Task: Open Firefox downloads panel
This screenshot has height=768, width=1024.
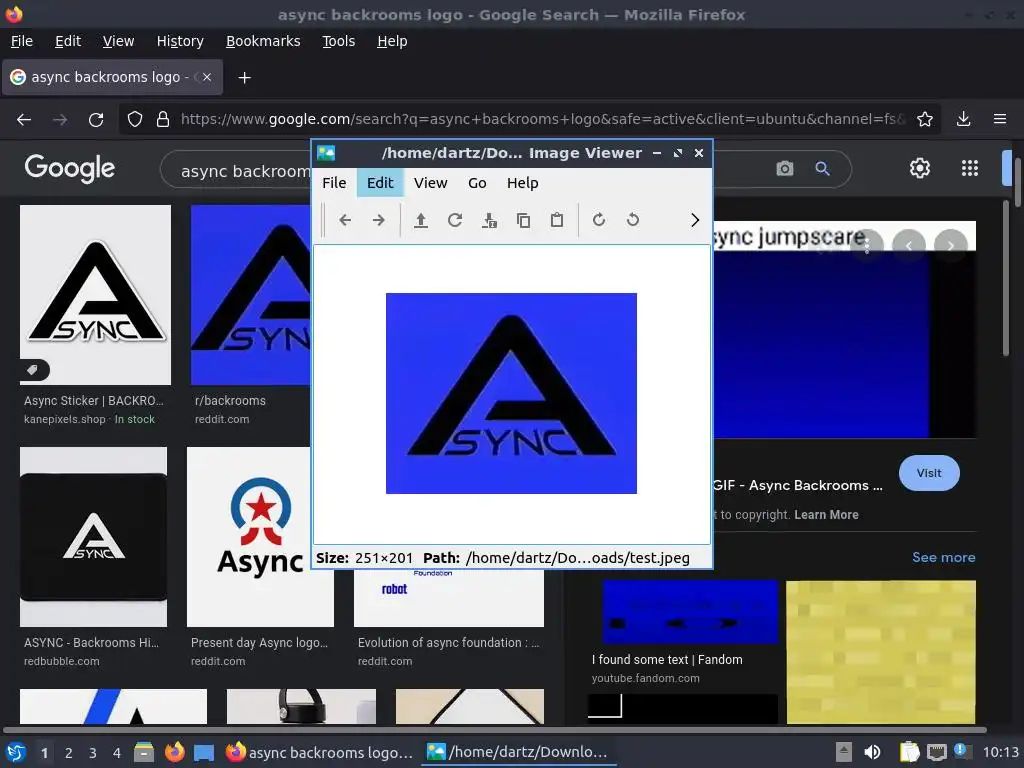Action: [963, 120]
